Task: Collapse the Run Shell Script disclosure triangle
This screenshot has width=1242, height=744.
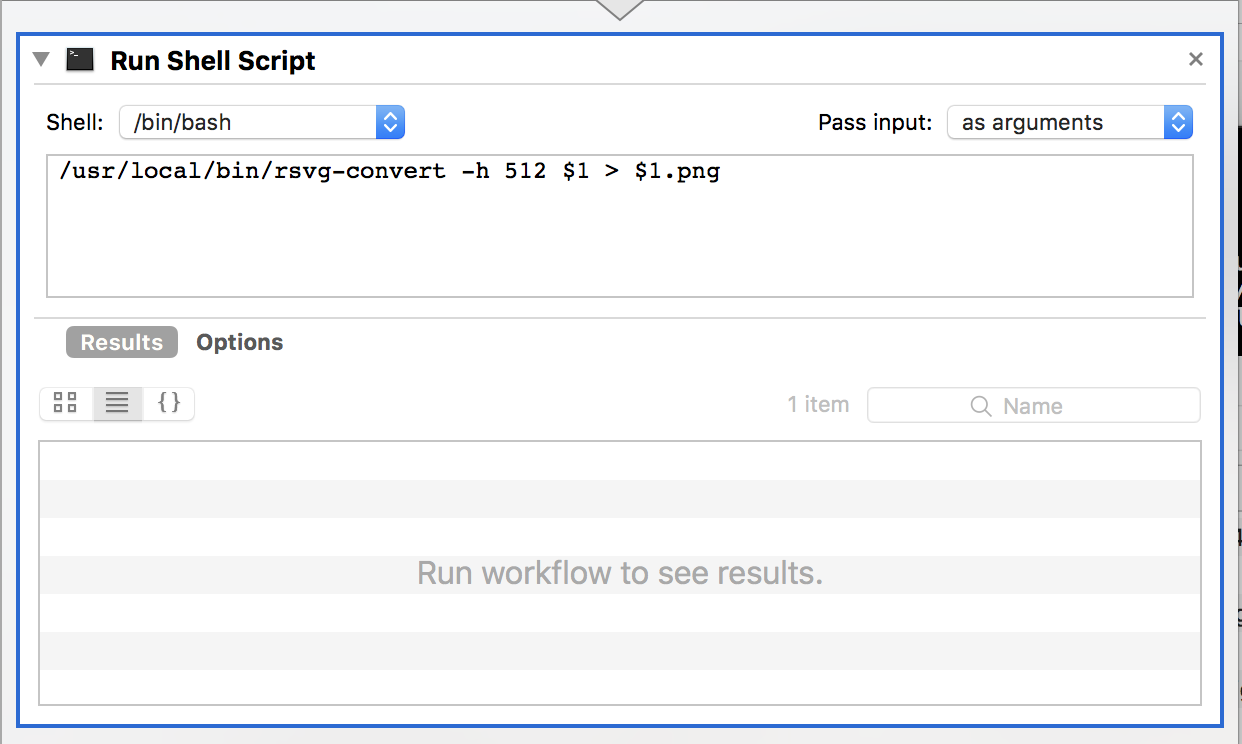Action: pos(41,59)
